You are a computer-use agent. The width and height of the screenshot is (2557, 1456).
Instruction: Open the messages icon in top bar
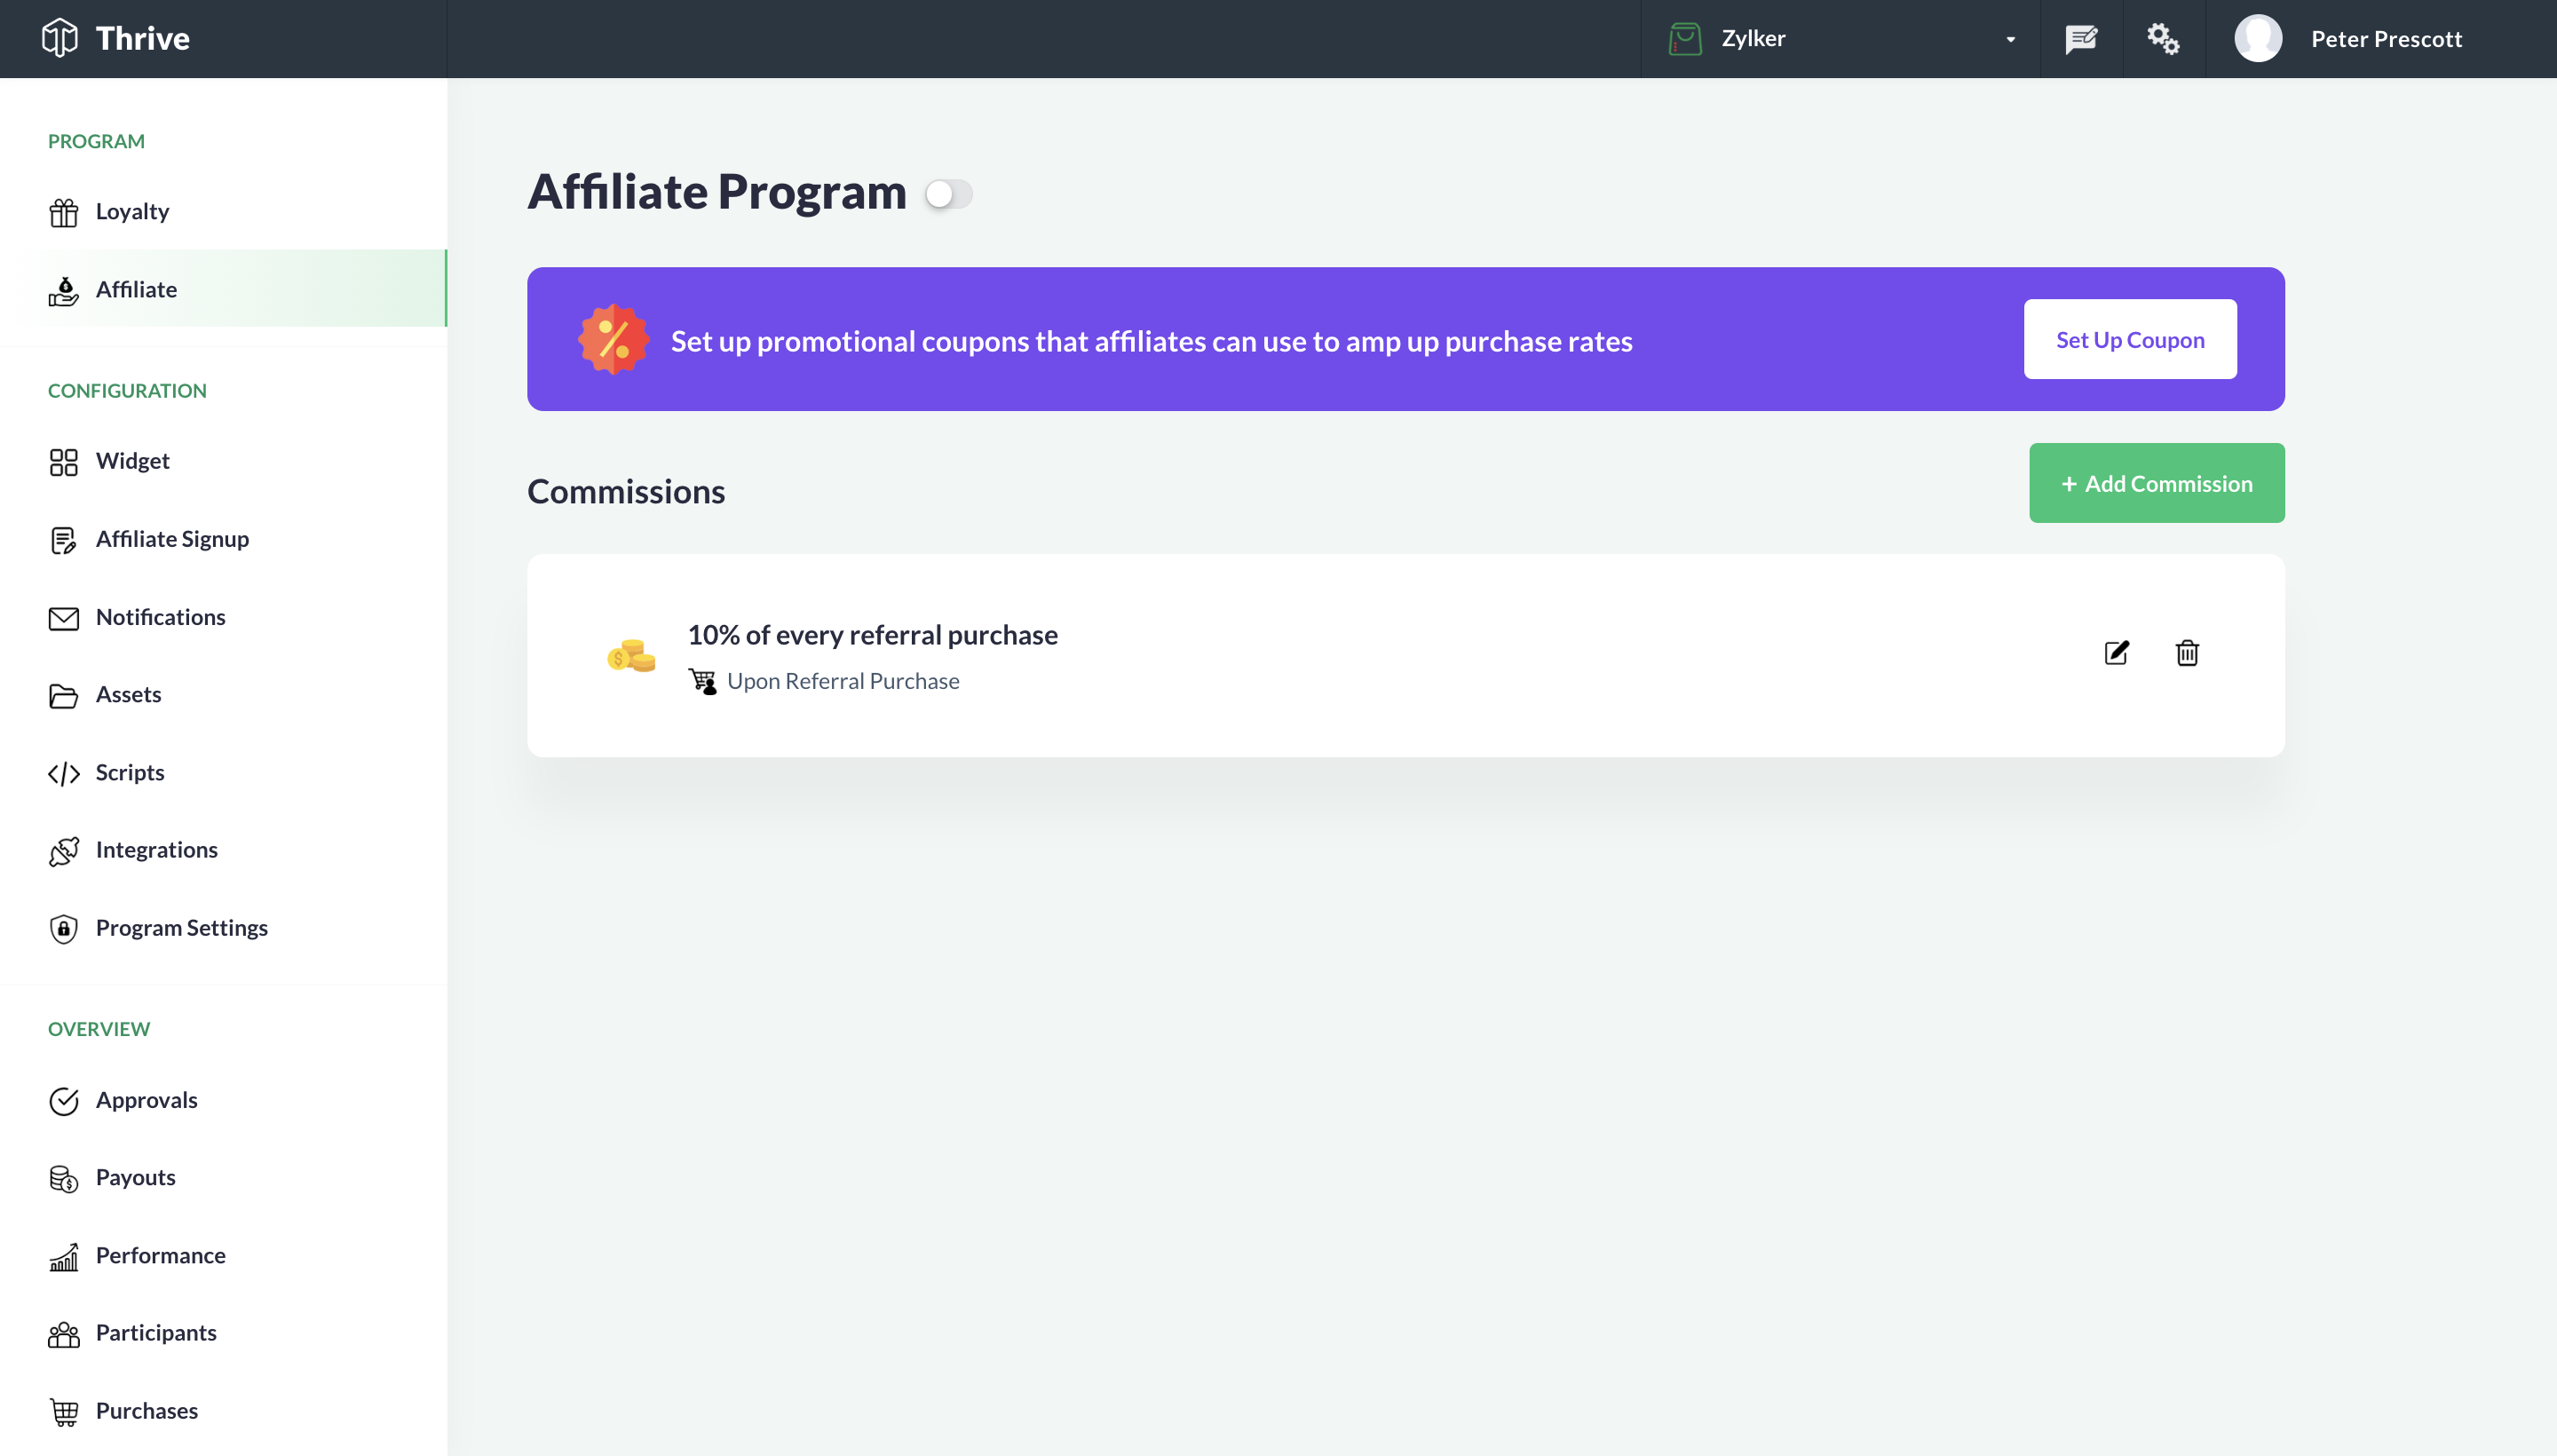tap(2082, 38)
